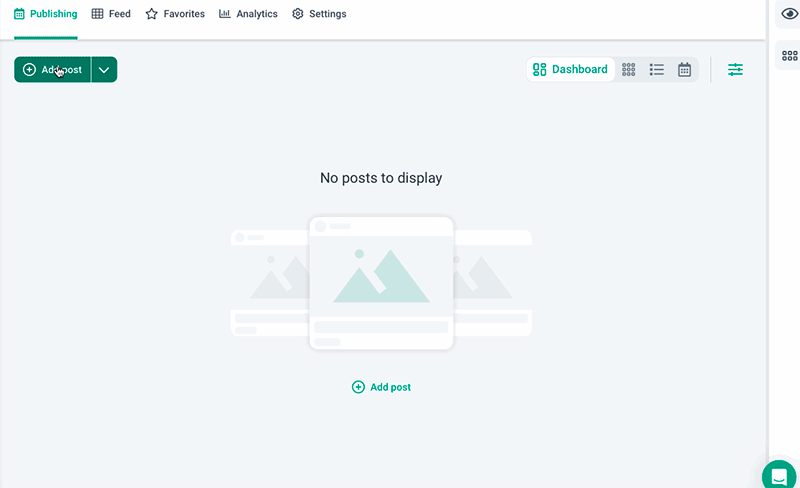Image resolution: width=800 pixels, height=488 pixels.
Task: Open the filter sliders options
Action: (x=735, y=70)
